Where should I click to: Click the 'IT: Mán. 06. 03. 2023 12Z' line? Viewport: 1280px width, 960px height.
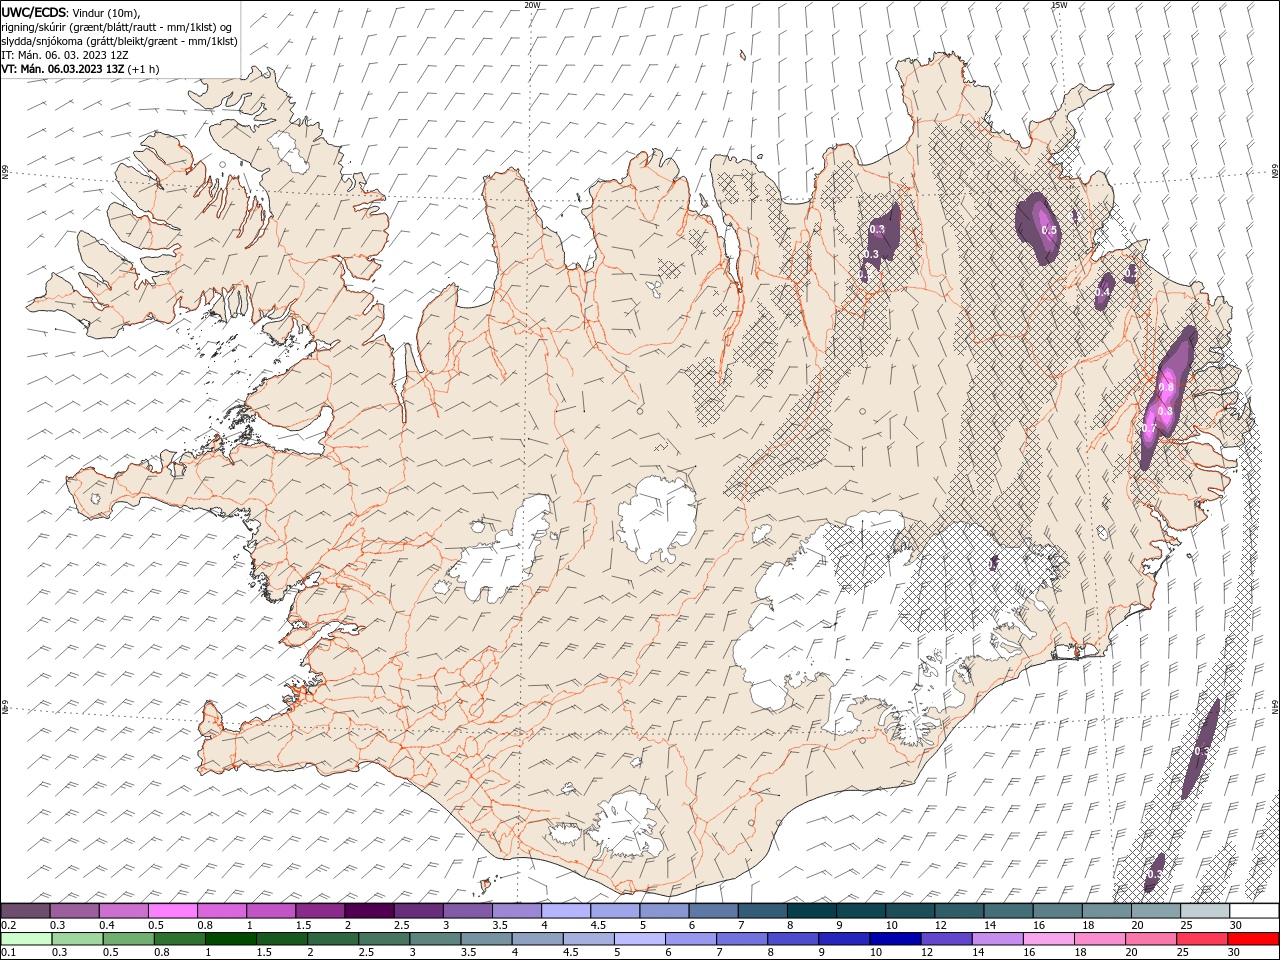coord(66,55)
